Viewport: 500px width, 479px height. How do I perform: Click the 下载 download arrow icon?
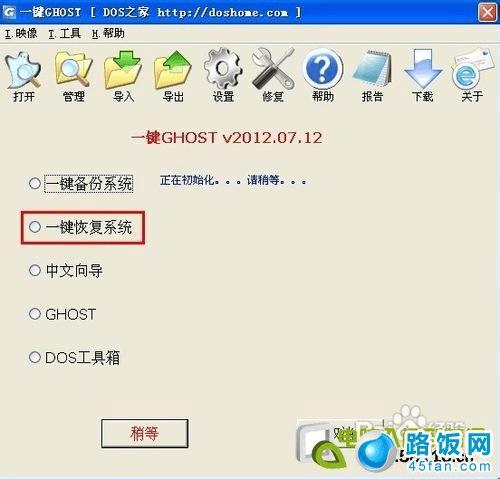coord(423,69)
